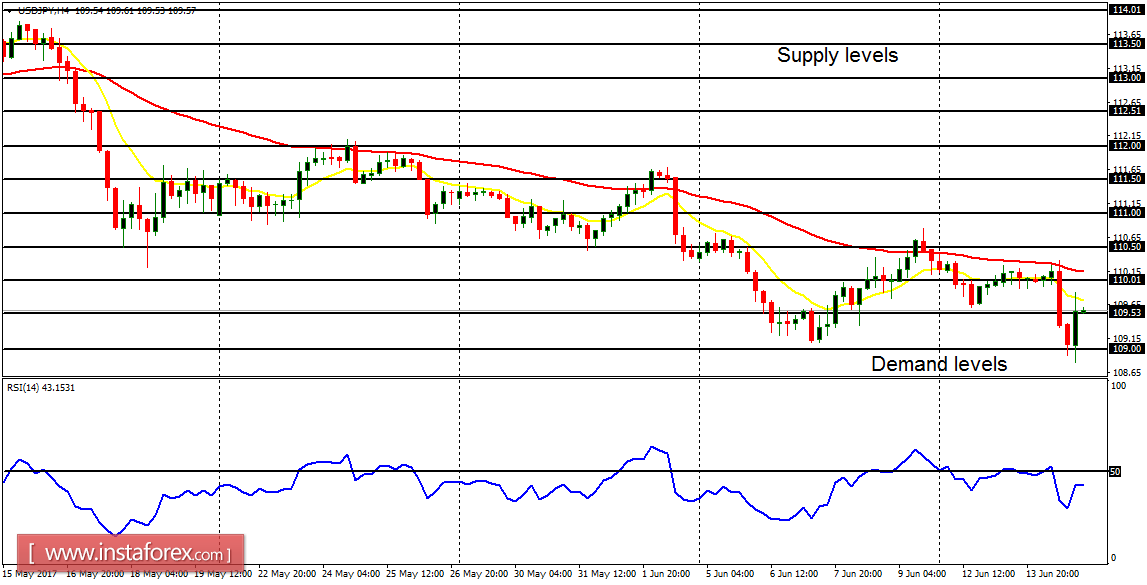Select the 113.00 price level tag
This screenshot has height=585, width=1147.
pyautogui.click(x=1126, y=78)
